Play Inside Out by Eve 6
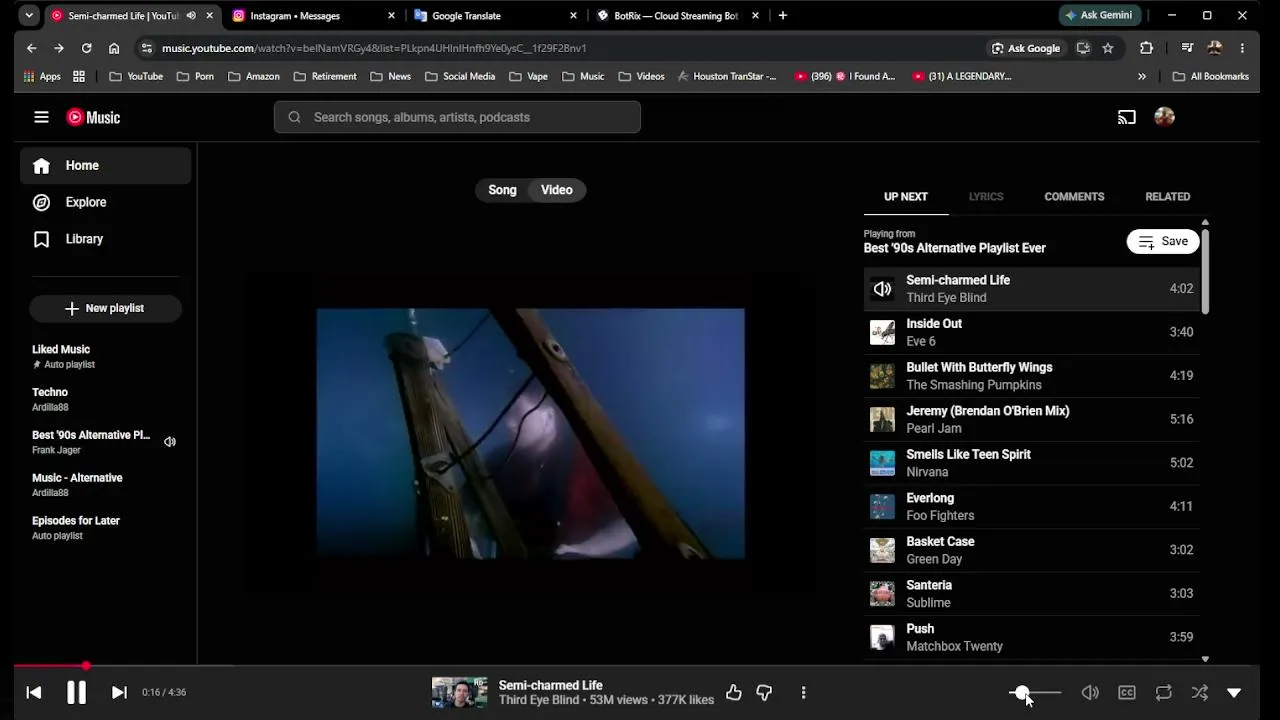Image resolution: width=1280 pixels, height=720 pixels. coord(1031,332)
